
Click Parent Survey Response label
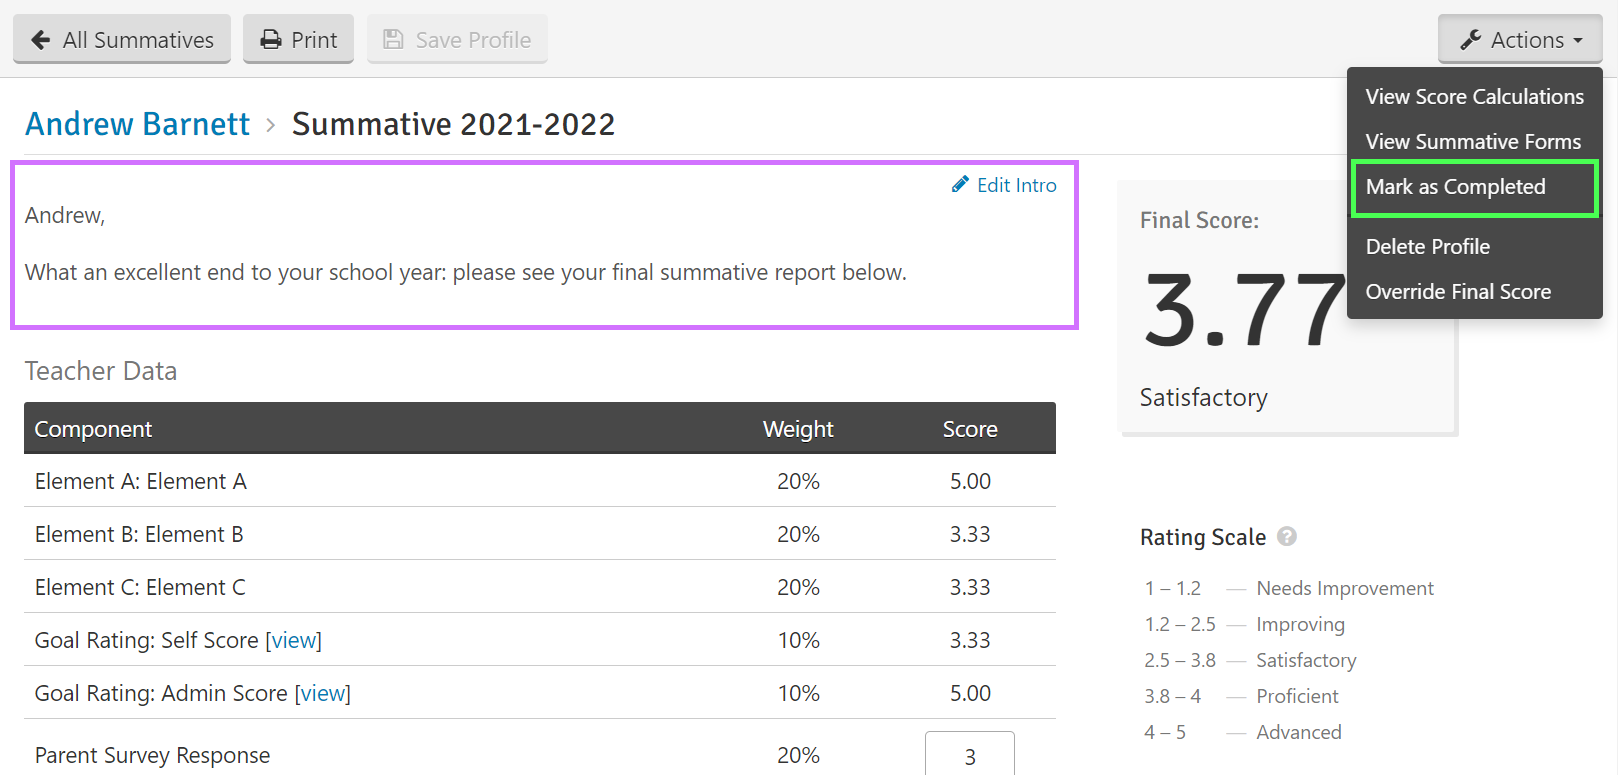point(152,755)
